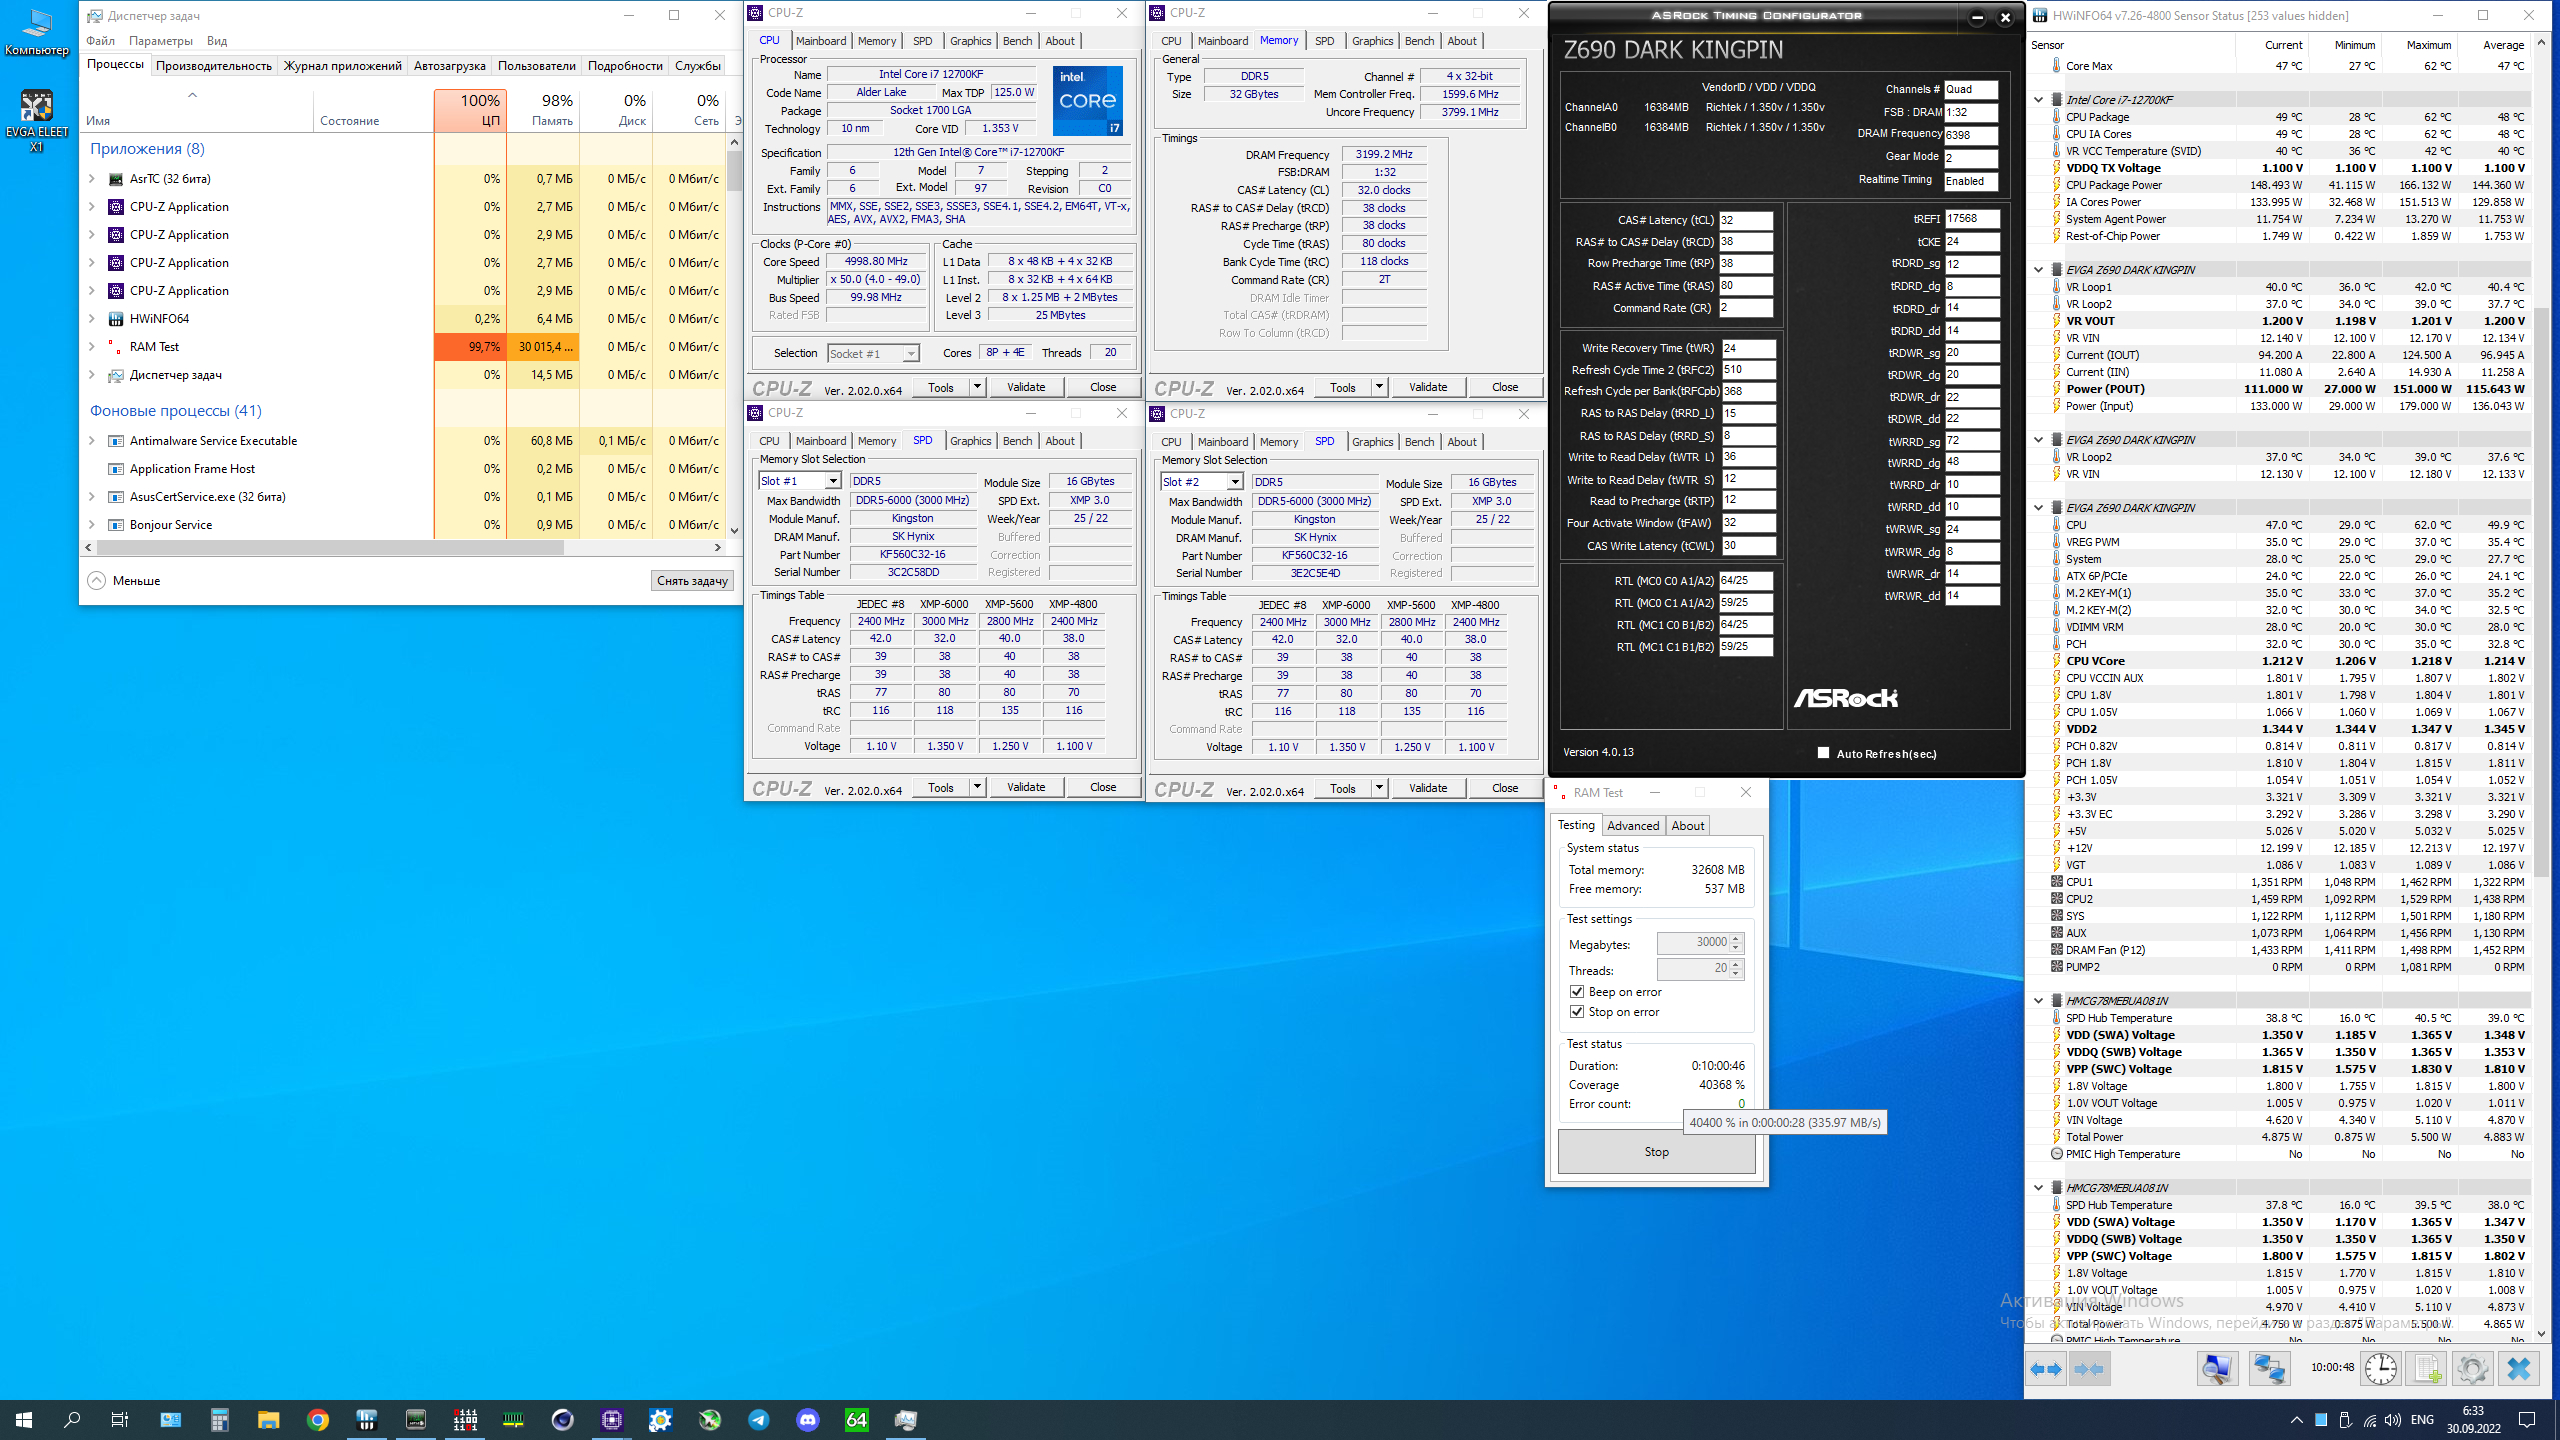Uncheck Stop on error option
This screenshot has width=2560, height=1440.
click(1577, 1012)
